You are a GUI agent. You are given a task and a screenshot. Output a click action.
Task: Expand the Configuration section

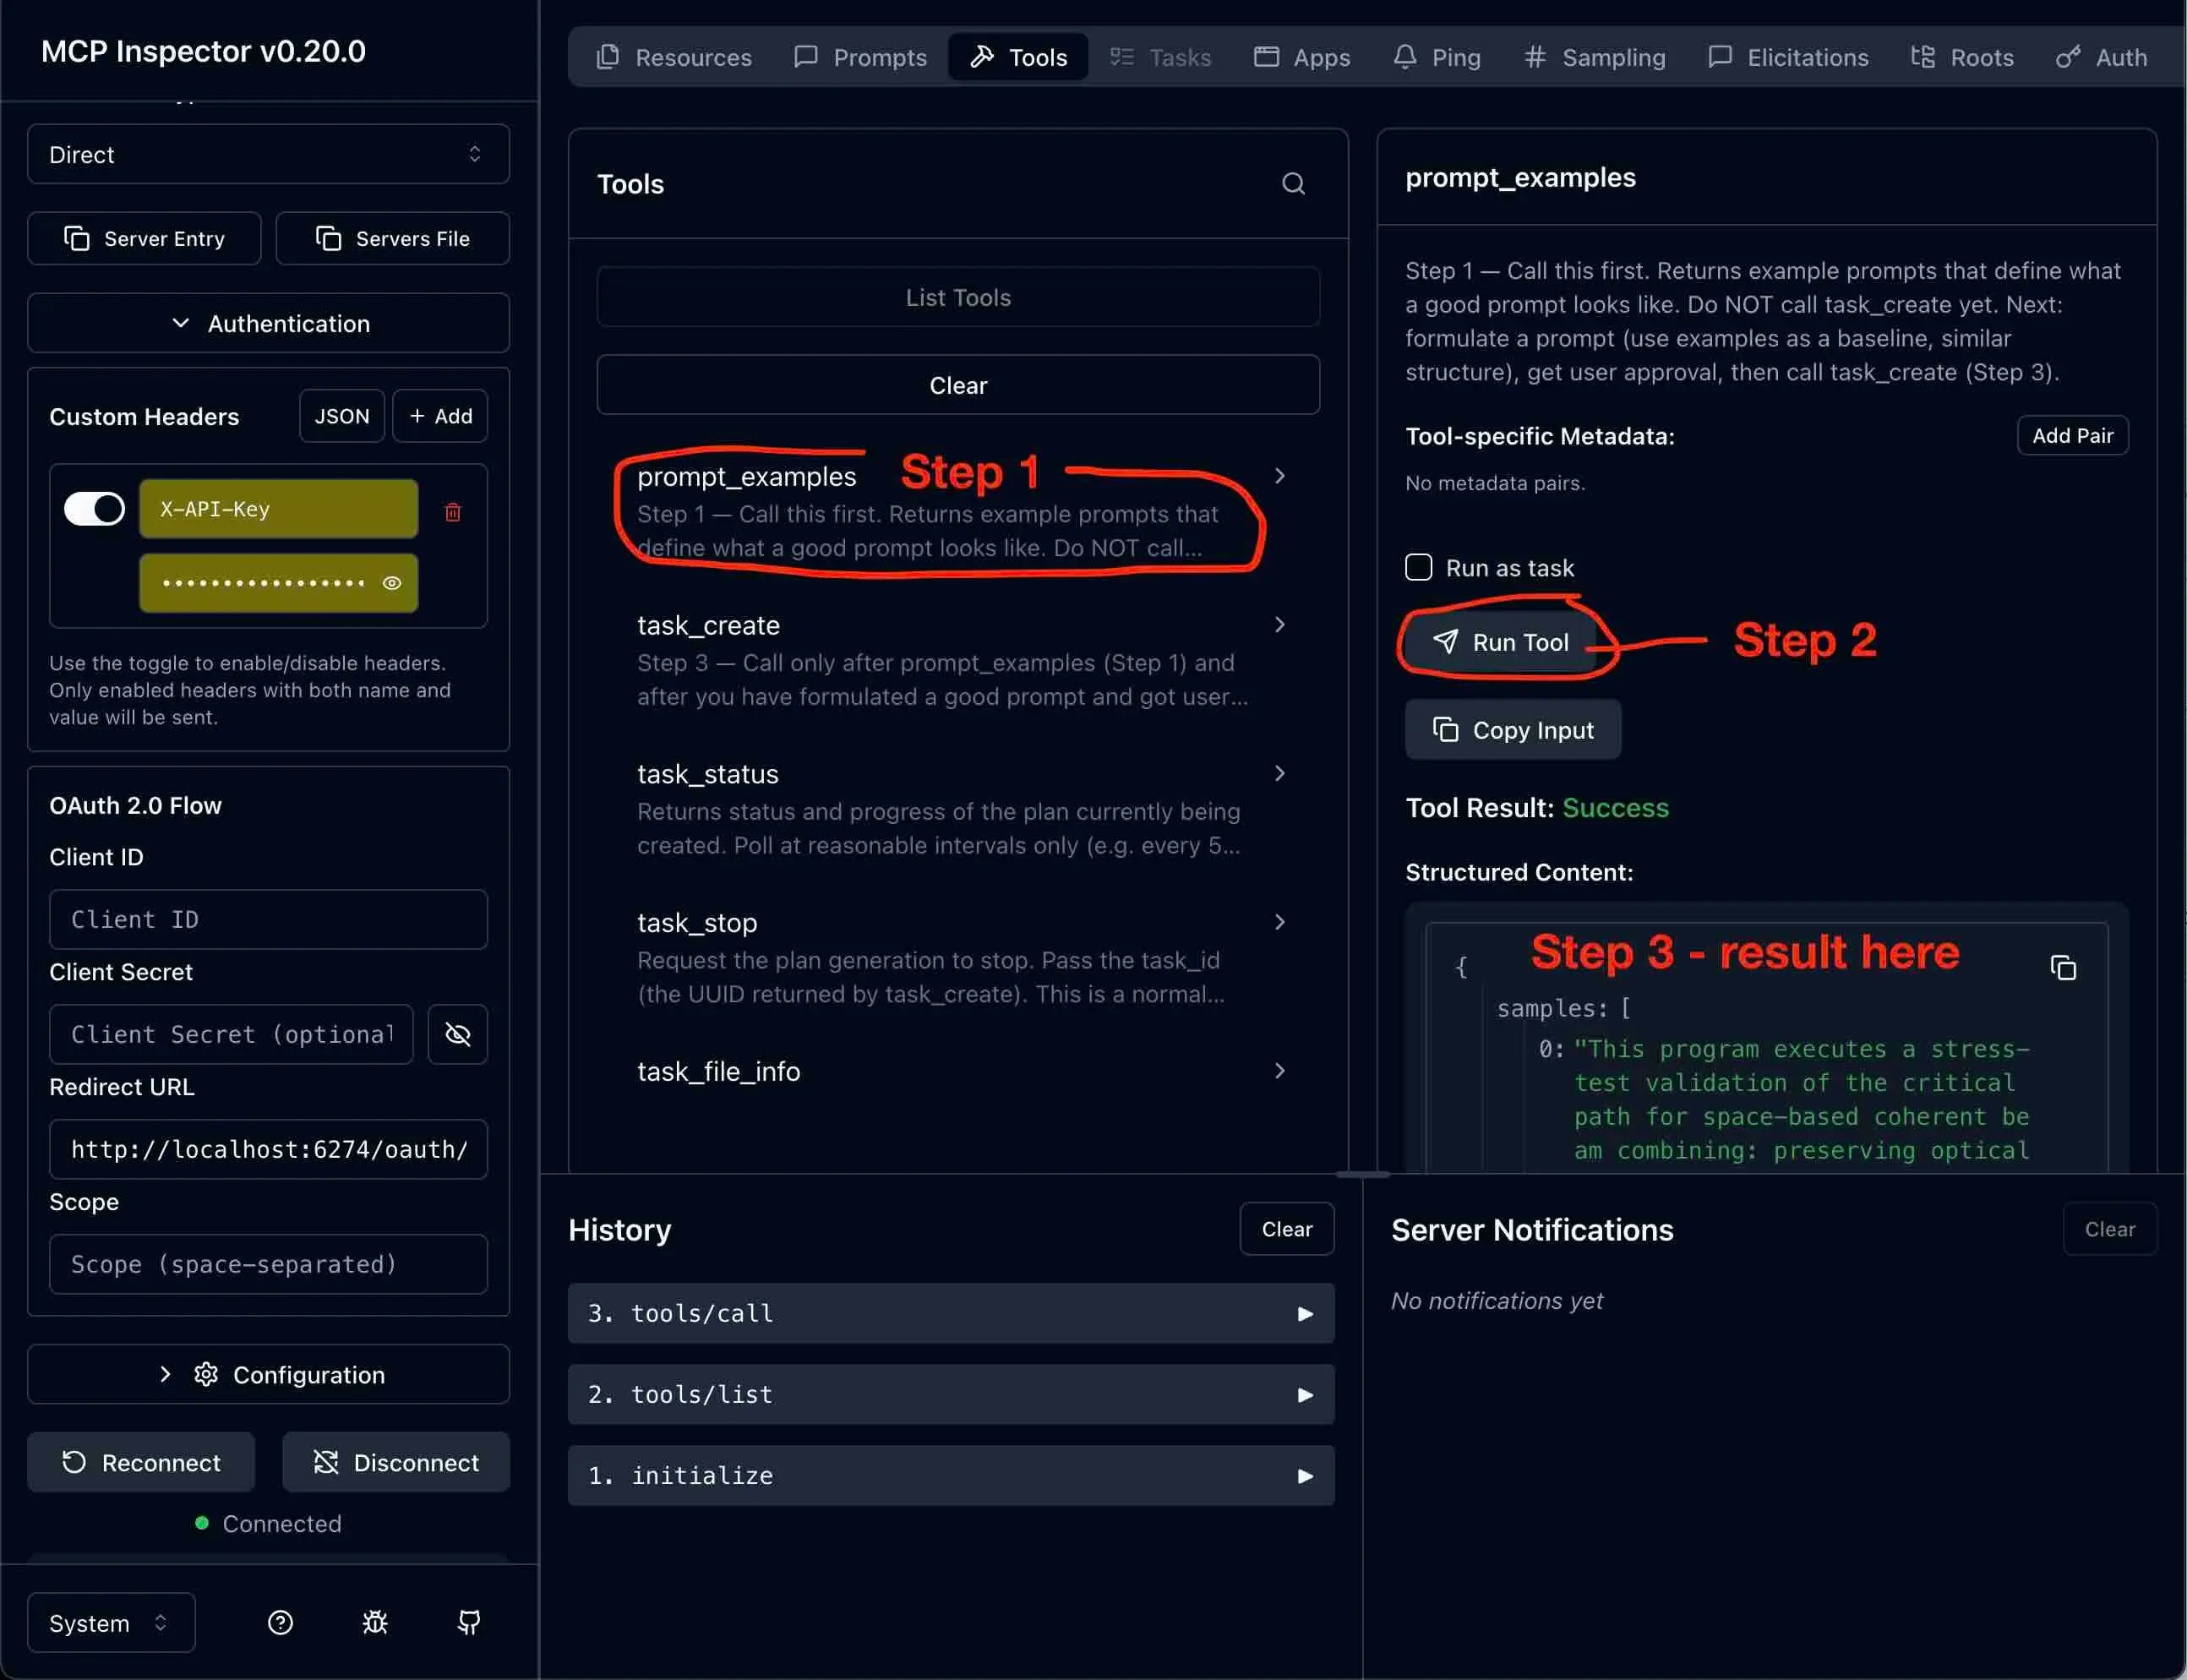click(x=267, y=1374)
